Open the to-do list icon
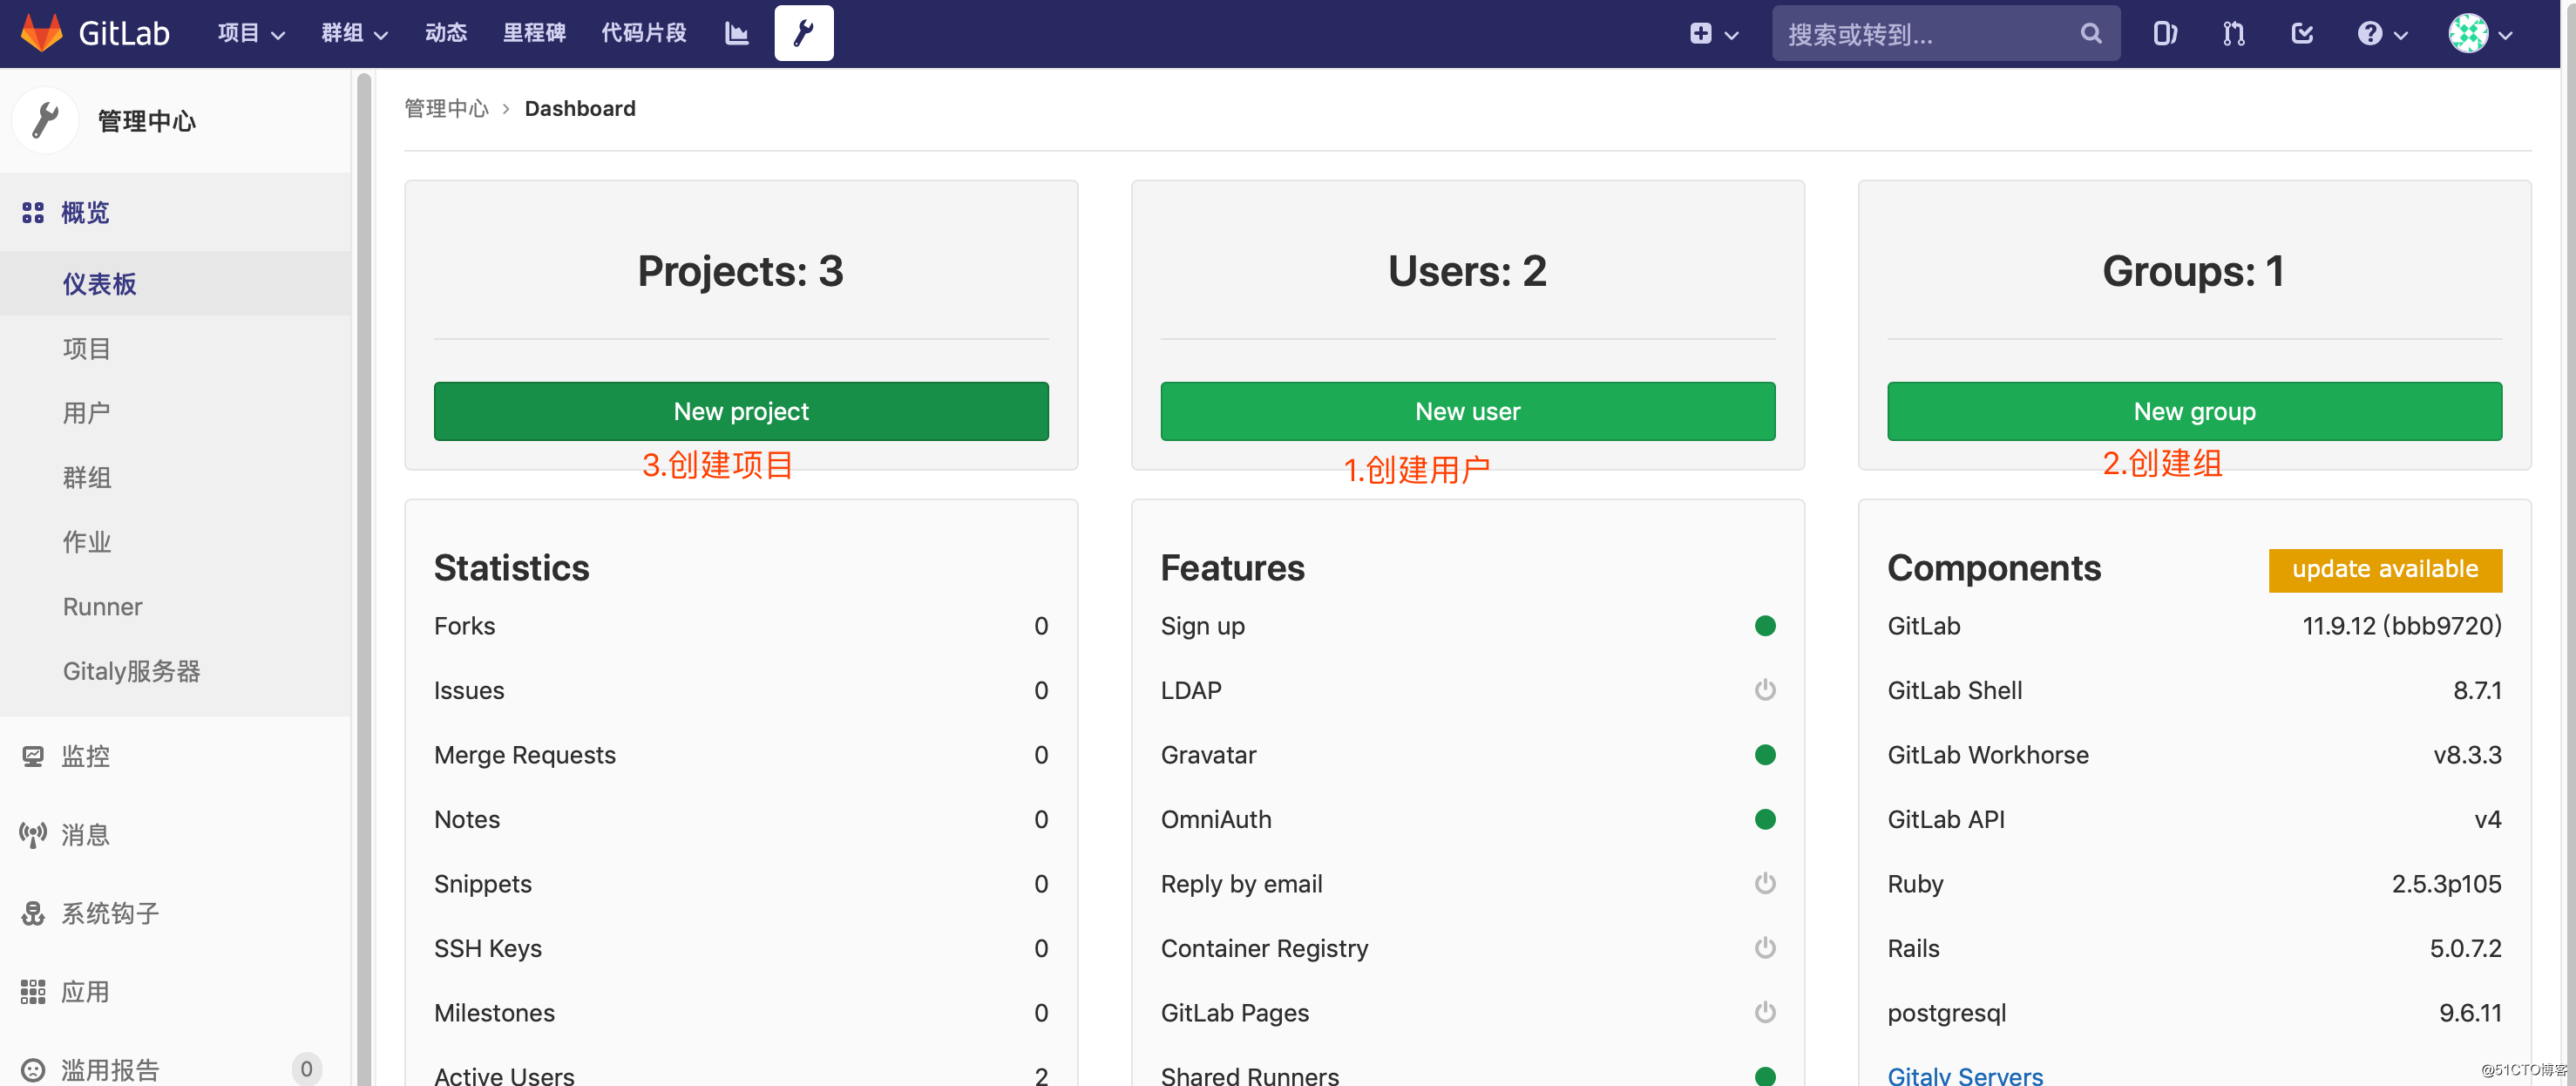 click(2301, 34)
